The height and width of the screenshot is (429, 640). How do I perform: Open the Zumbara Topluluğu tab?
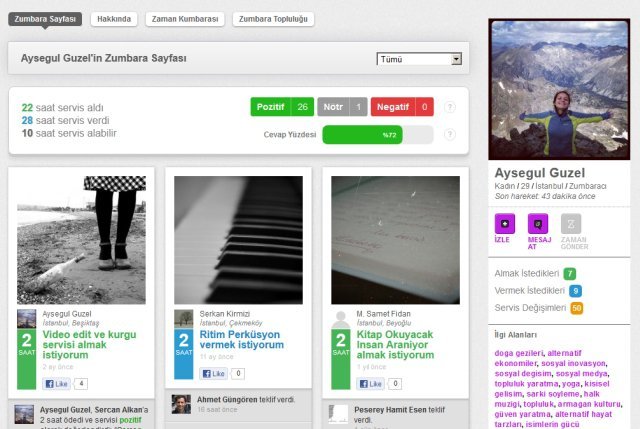(274, 19)
